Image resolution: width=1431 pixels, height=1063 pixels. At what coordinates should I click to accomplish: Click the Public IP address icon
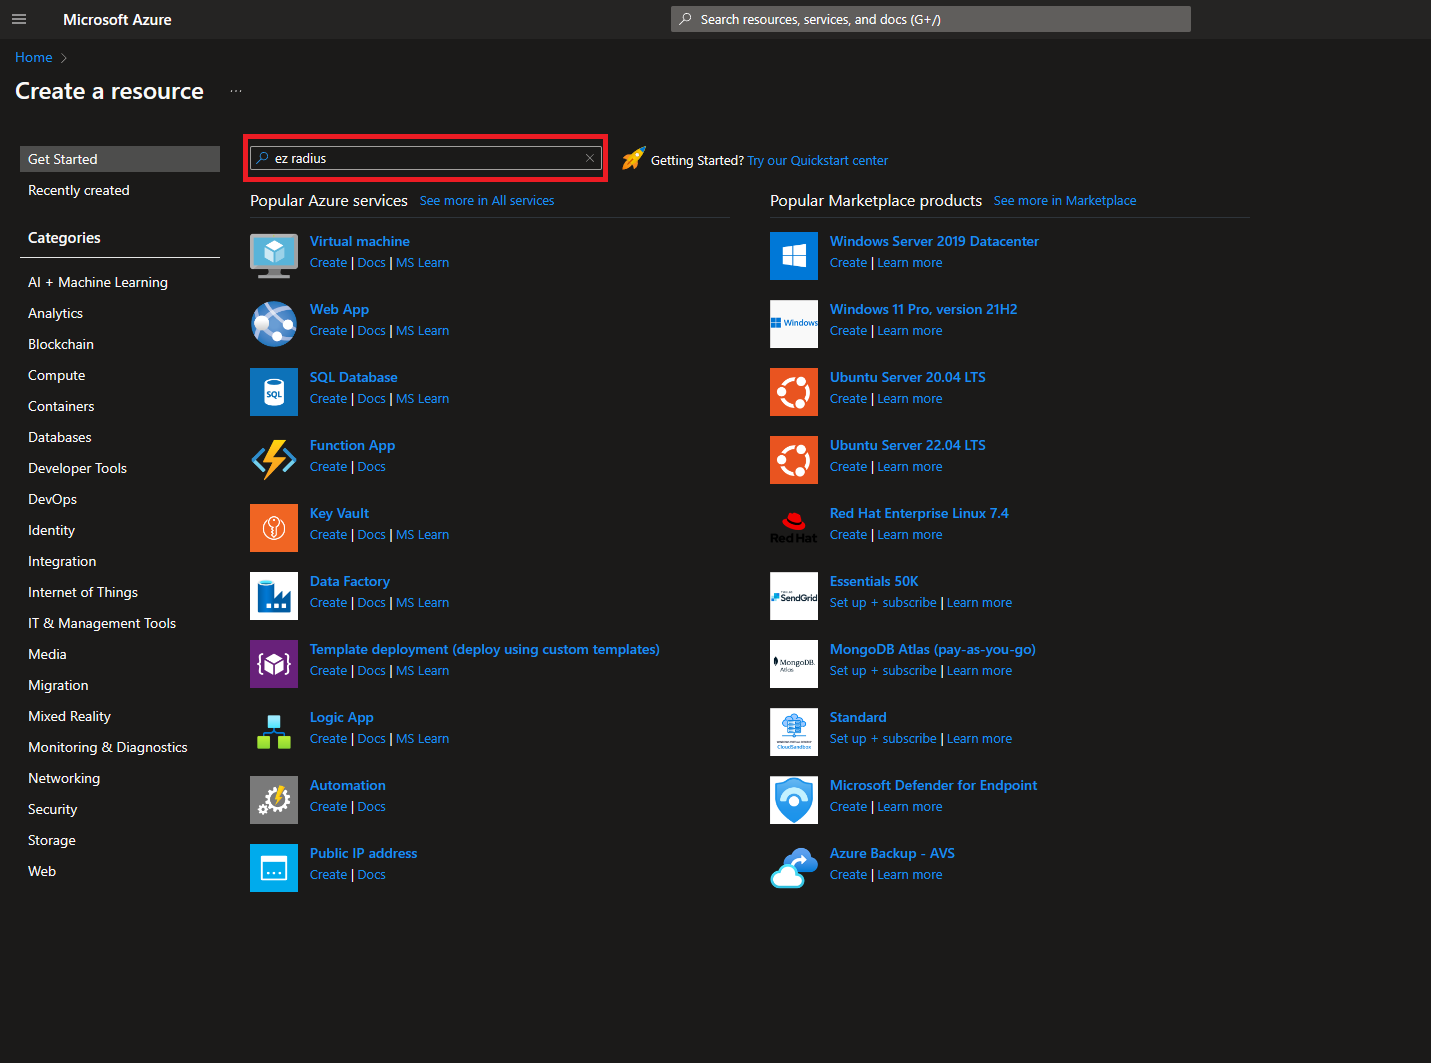(274, 868)
